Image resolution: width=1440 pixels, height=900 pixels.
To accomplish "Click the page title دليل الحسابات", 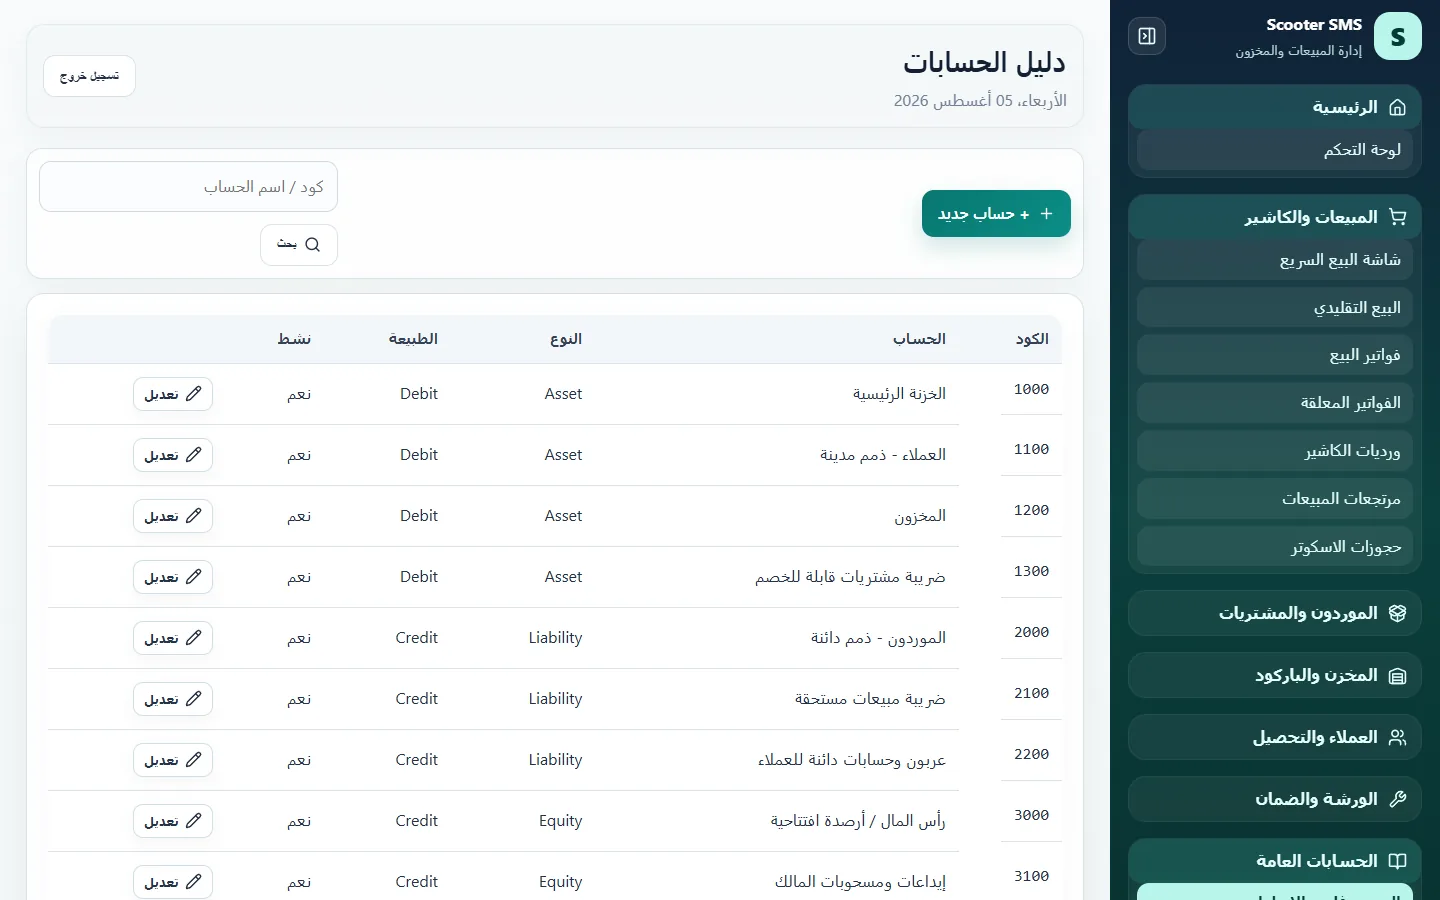I will point(984,63).
